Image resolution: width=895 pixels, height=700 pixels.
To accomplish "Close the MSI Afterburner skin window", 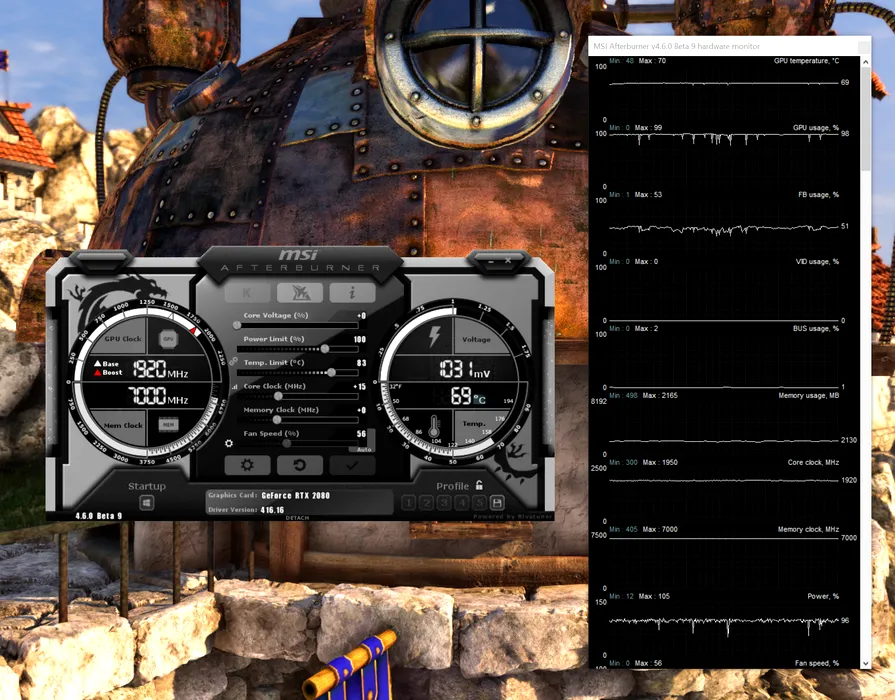I will (x=508, y=260).
